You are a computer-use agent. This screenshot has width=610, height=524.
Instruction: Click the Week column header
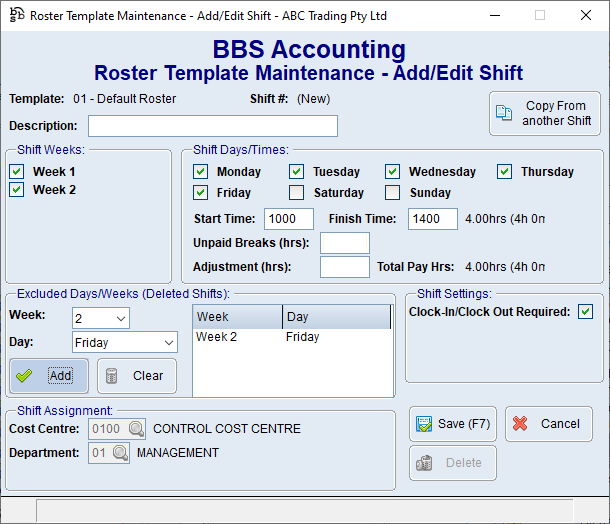[238, 317]
